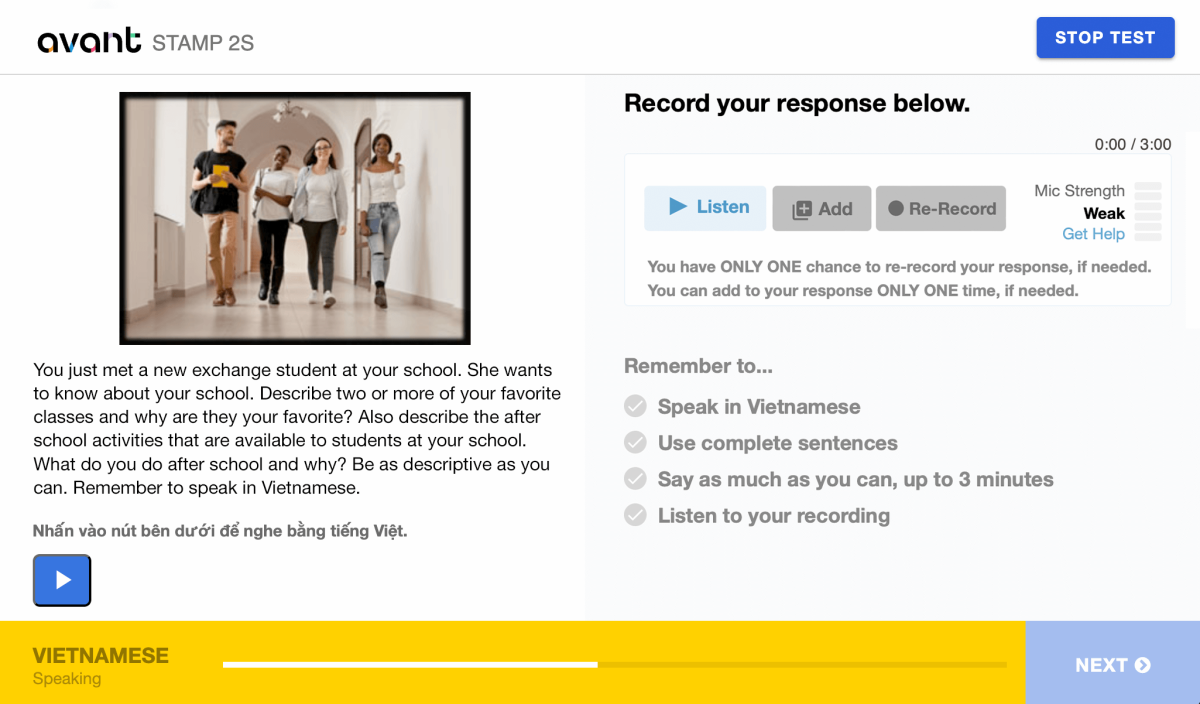Click the mic strength level bars
This screenshot has height=704, width=1200.
[1148, 211]
